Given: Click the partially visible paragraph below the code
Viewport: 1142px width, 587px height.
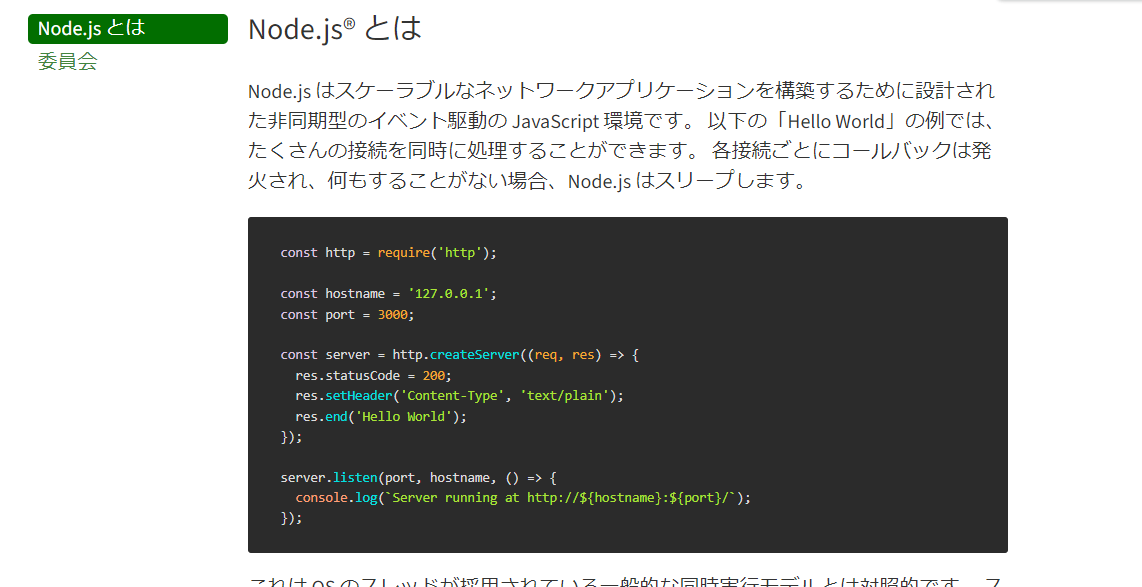Looking at the screenshot, I should point(621,580).
